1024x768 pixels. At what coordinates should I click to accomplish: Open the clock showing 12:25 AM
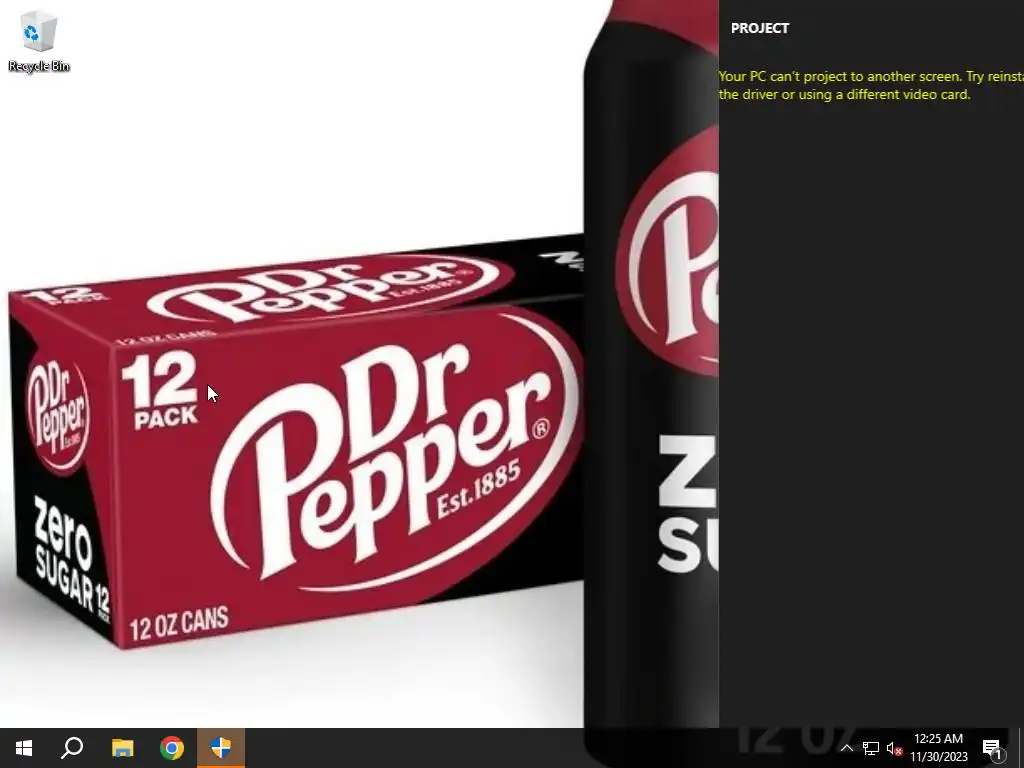click(x=938, y=739)
